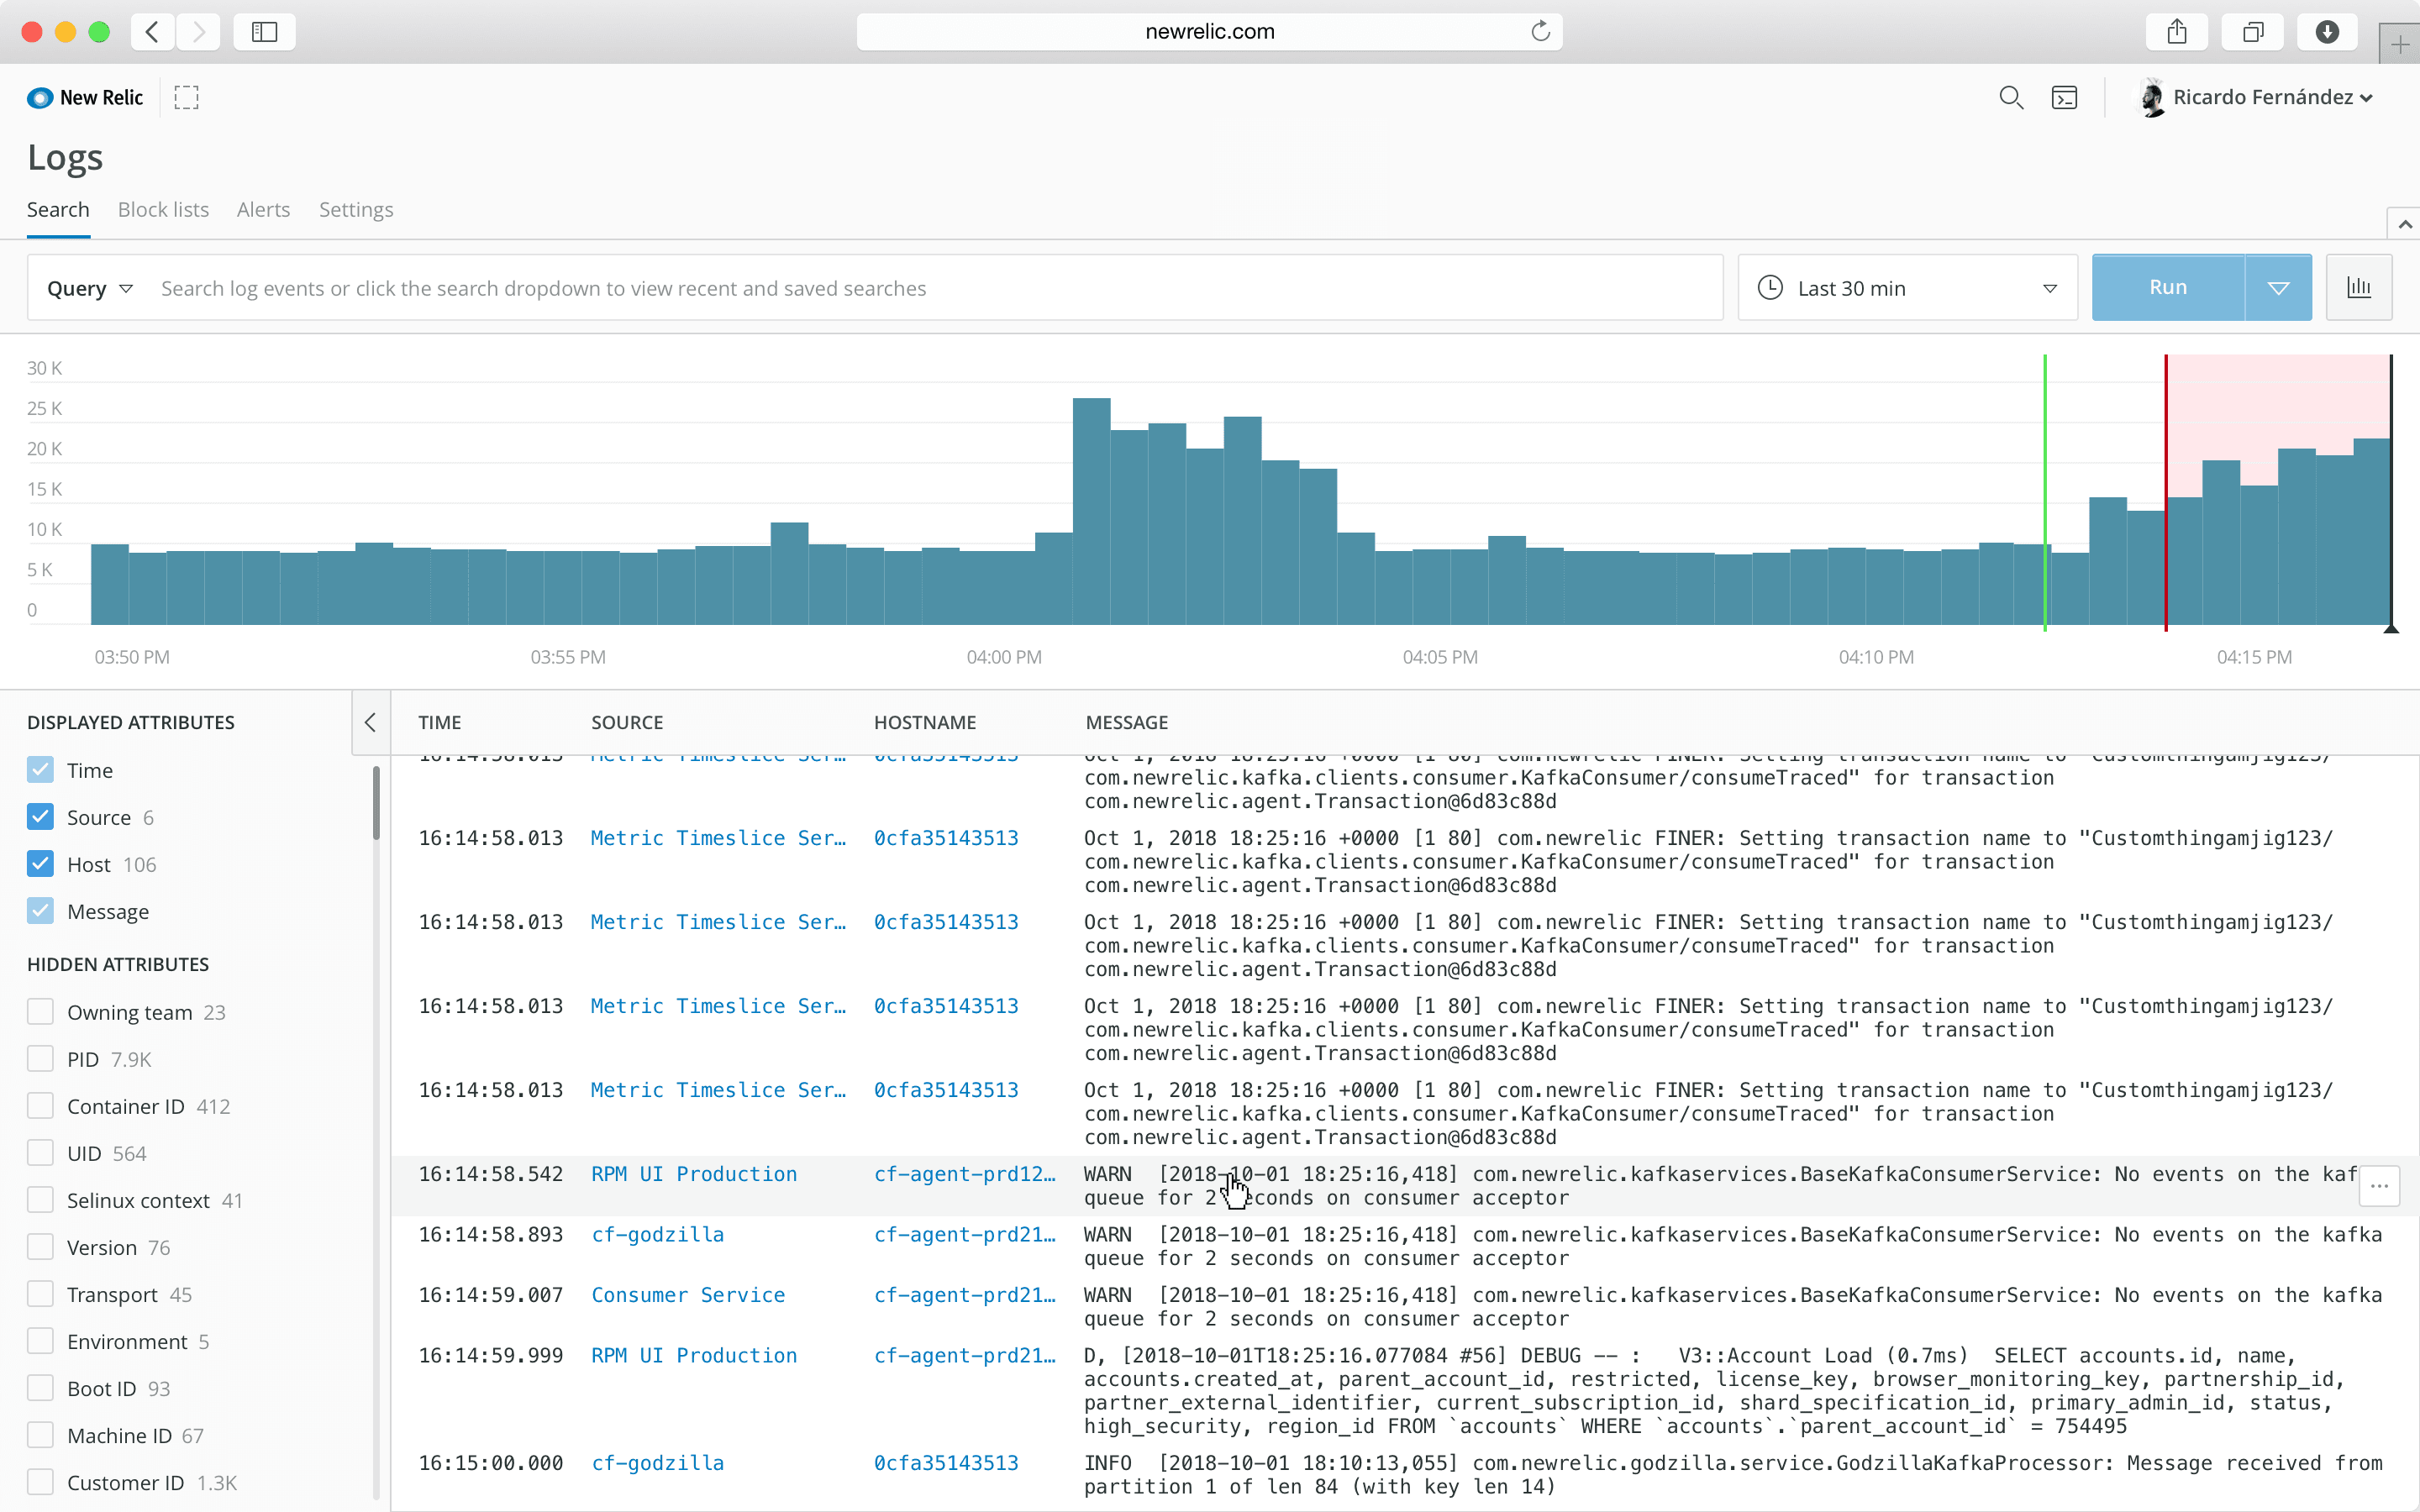Click the New Relic logo icon

point(40,97)
